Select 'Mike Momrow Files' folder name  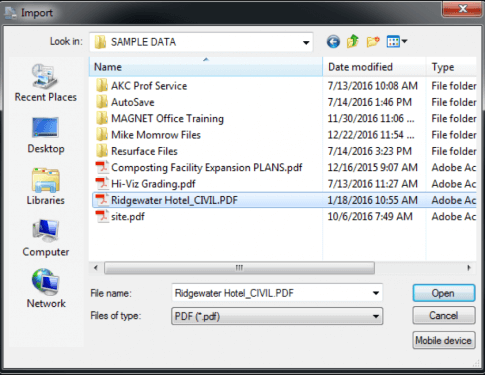(x=156, y=135)
